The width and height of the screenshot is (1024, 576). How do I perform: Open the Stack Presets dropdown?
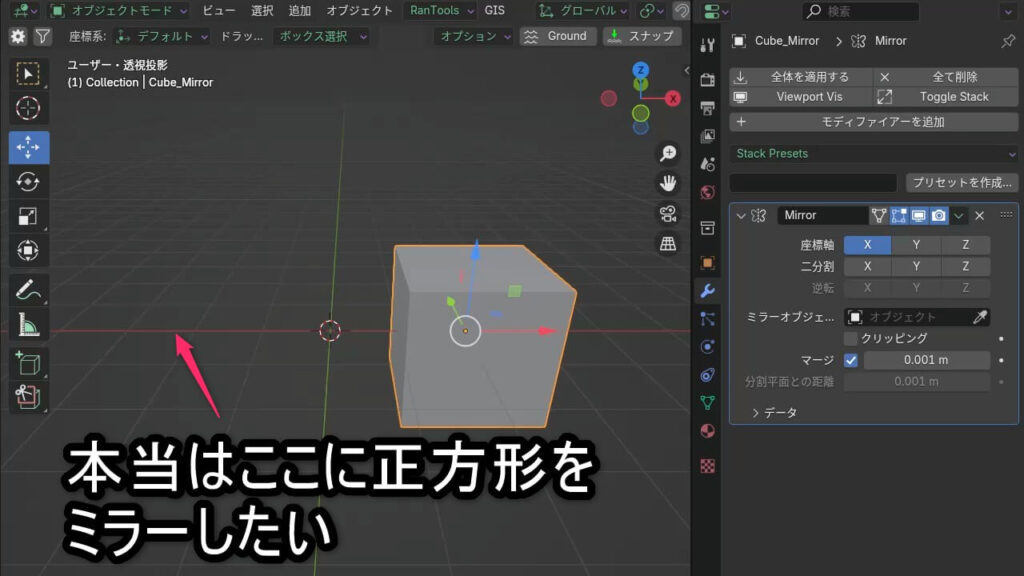click(x=873, y=154)
